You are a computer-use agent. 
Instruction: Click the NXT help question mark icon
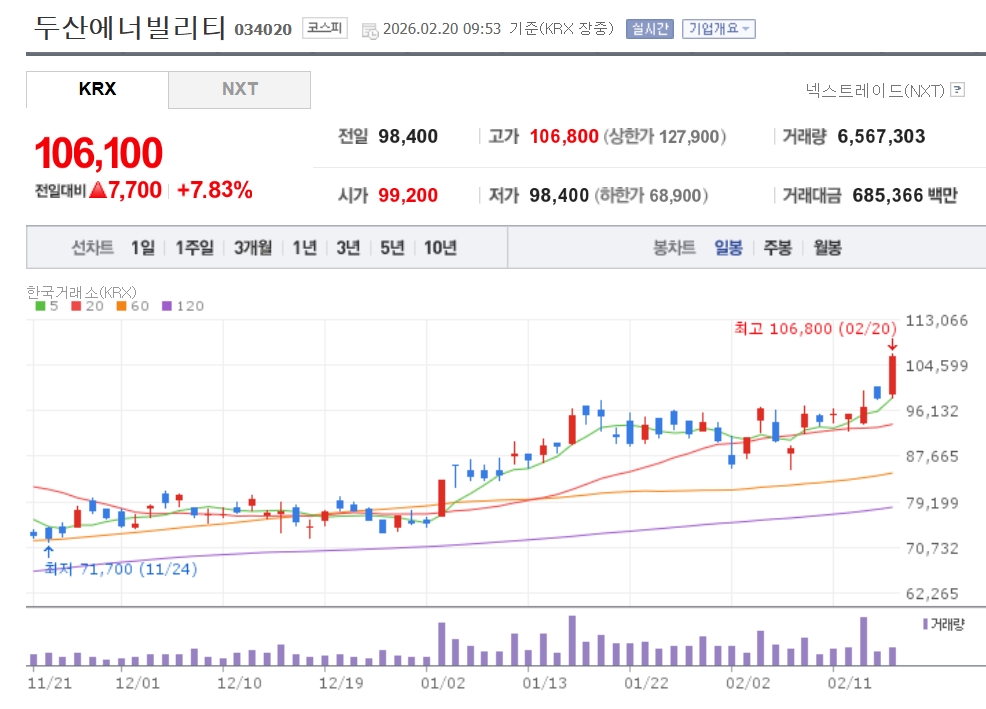coord(957,90)
